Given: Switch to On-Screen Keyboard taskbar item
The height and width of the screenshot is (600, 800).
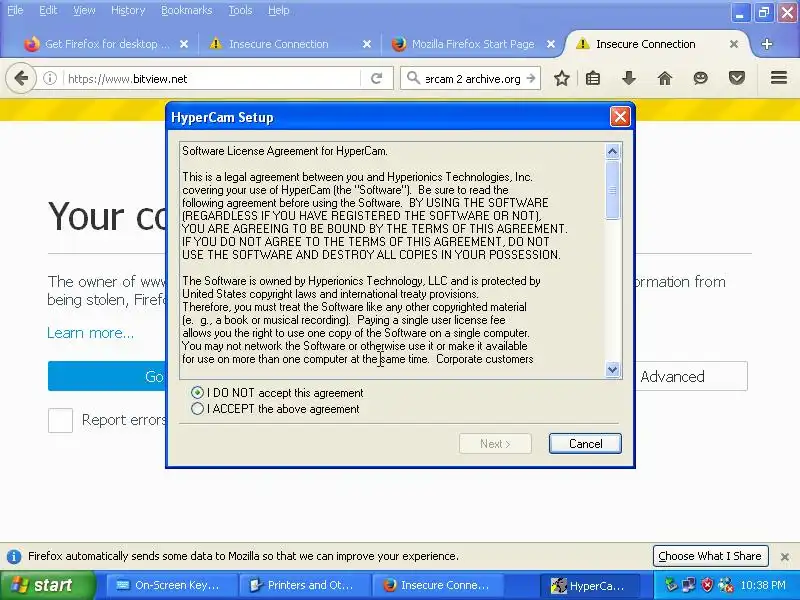Looking at the screenshot, I should coord(171,585).
